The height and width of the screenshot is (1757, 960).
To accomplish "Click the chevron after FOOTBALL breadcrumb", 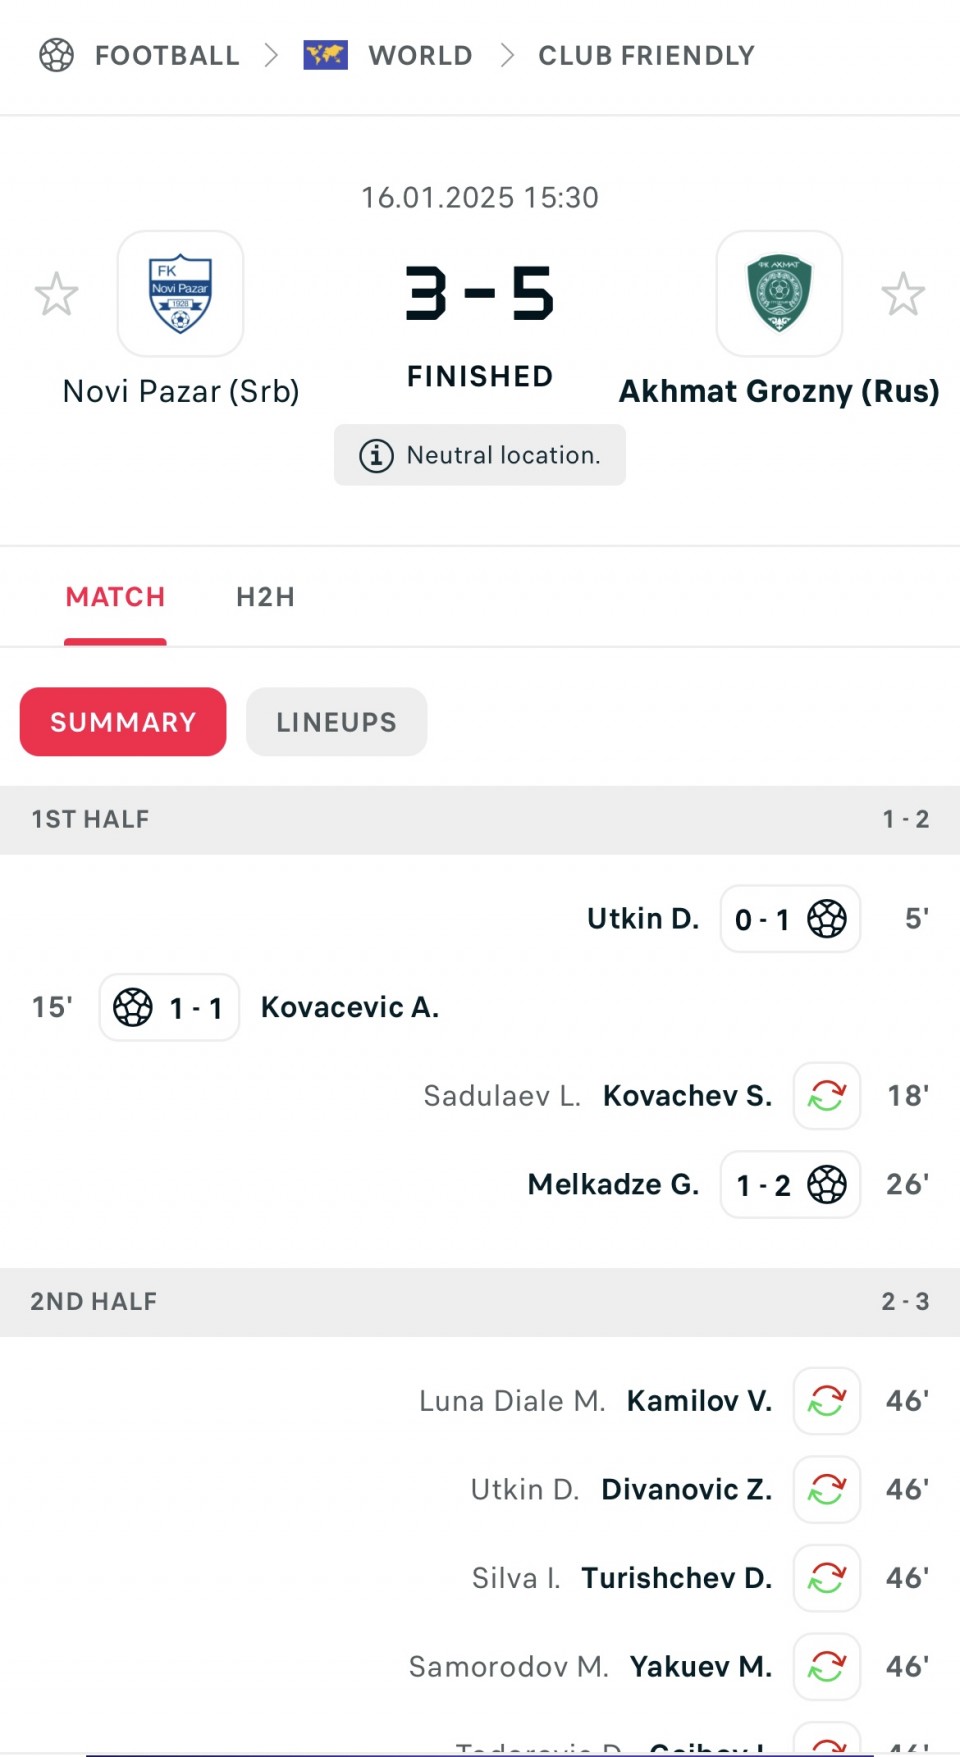I will coord(271,55).
